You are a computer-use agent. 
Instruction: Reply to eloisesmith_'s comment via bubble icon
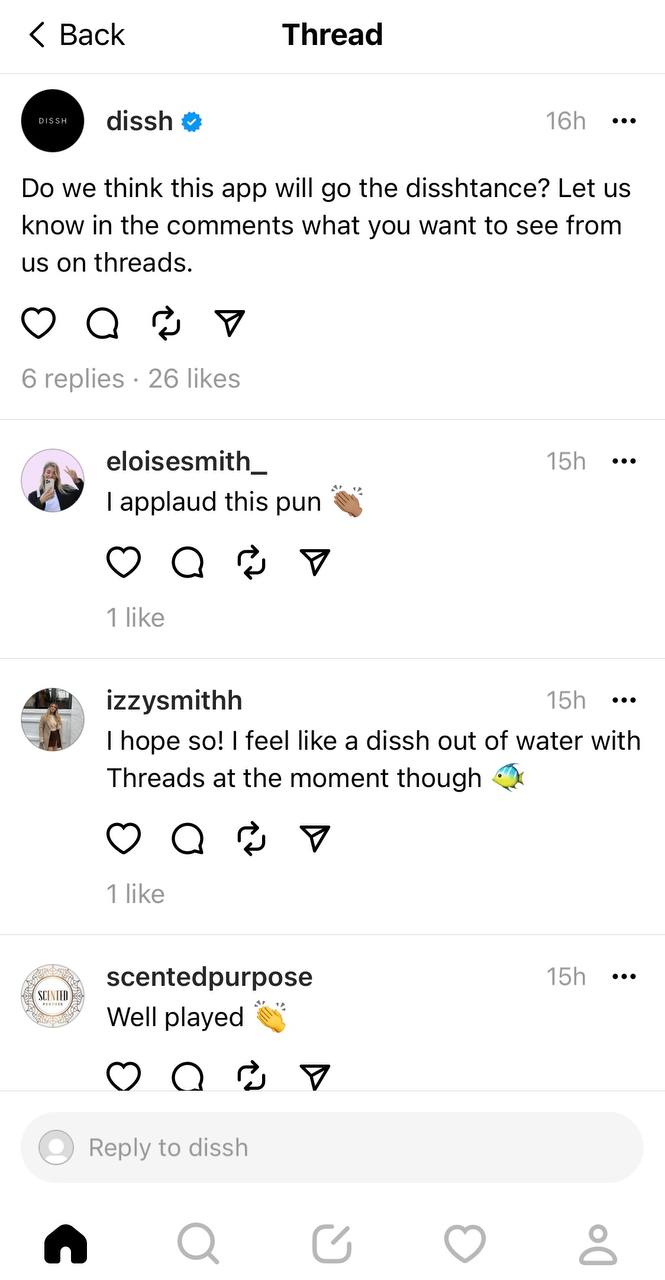click(187, 563)
